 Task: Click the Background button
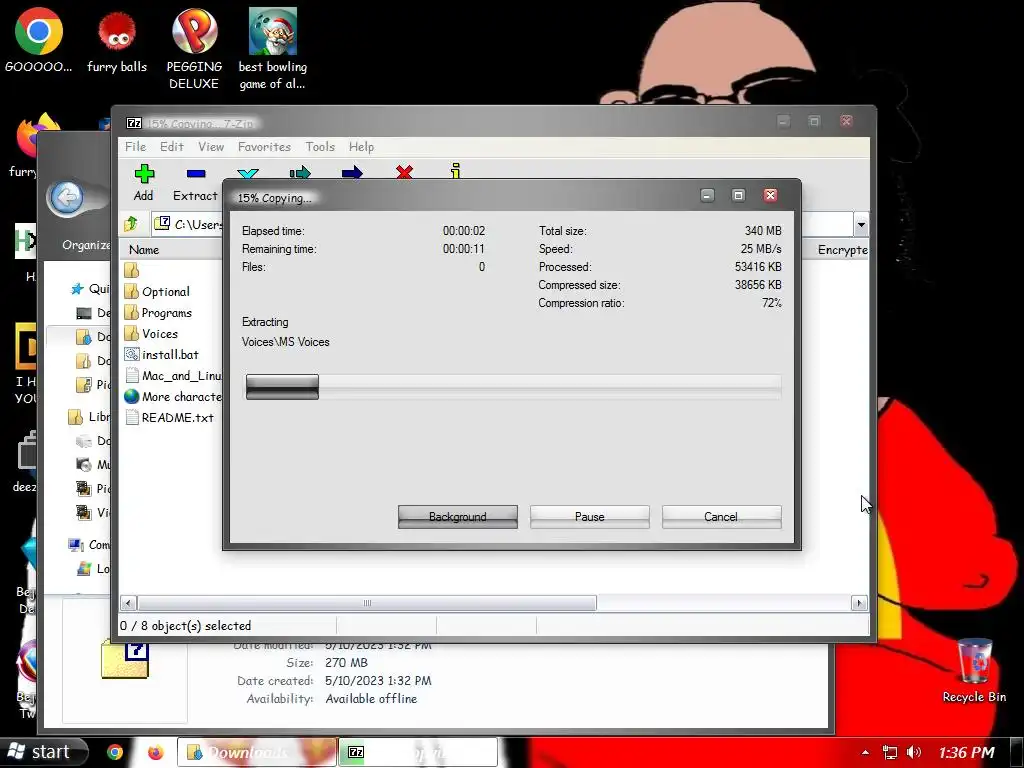458,517
